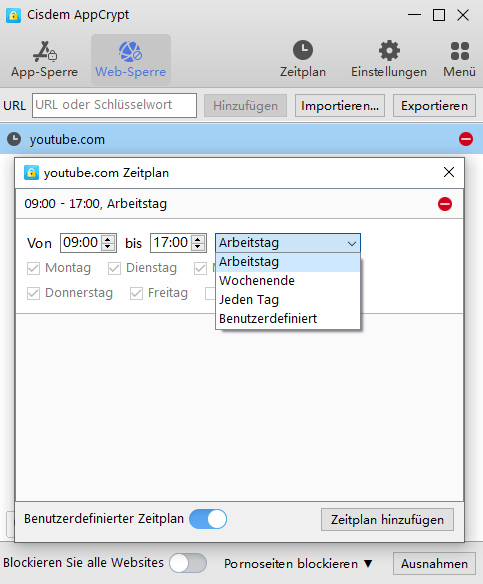
Task: Toggle the Dienstag checkbox
Action: tap(114, 268)
